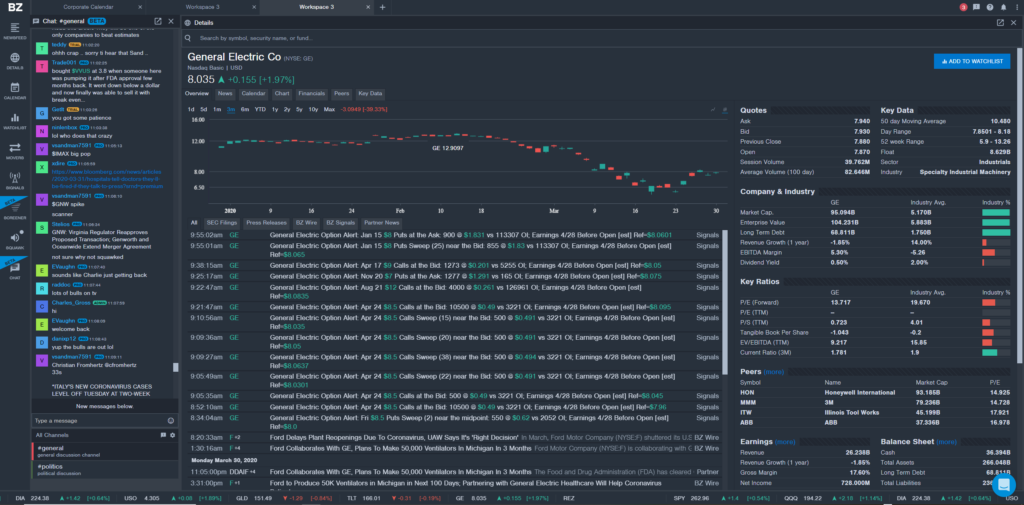Set chart range to 10y
This screenshot has width=1024, height=505.
pos(313,109)
